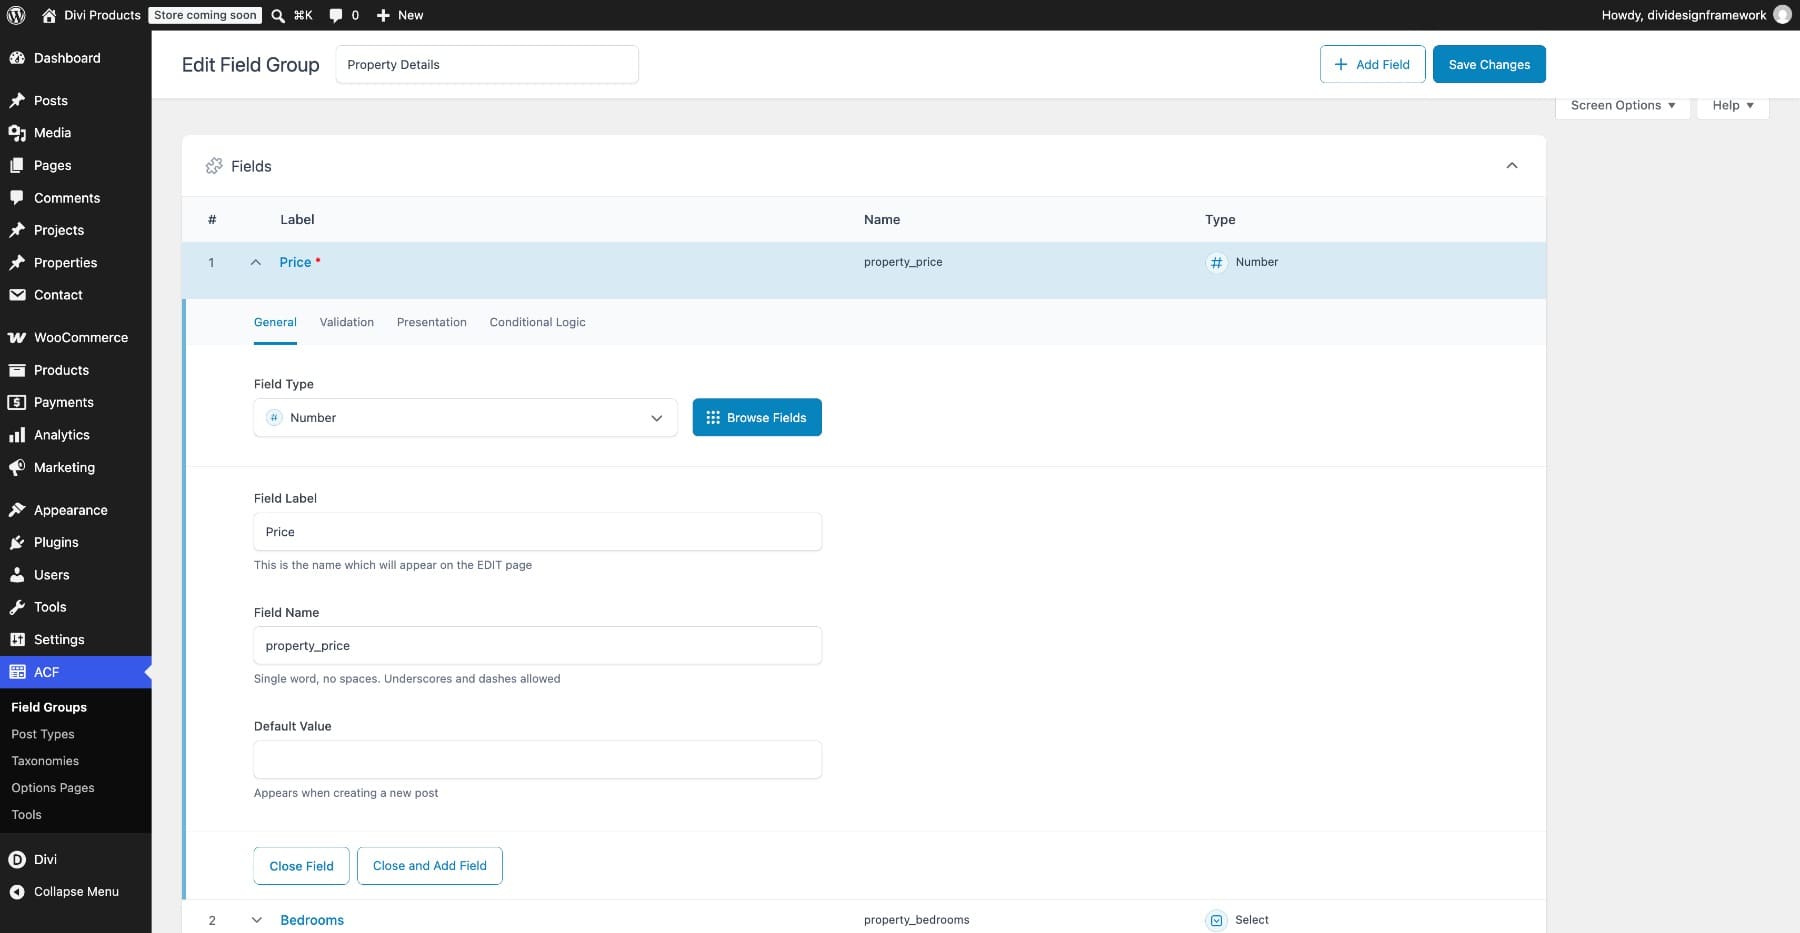Click the property_bedrooms name text
The image size is (1800, 933).
coord(917,920)
